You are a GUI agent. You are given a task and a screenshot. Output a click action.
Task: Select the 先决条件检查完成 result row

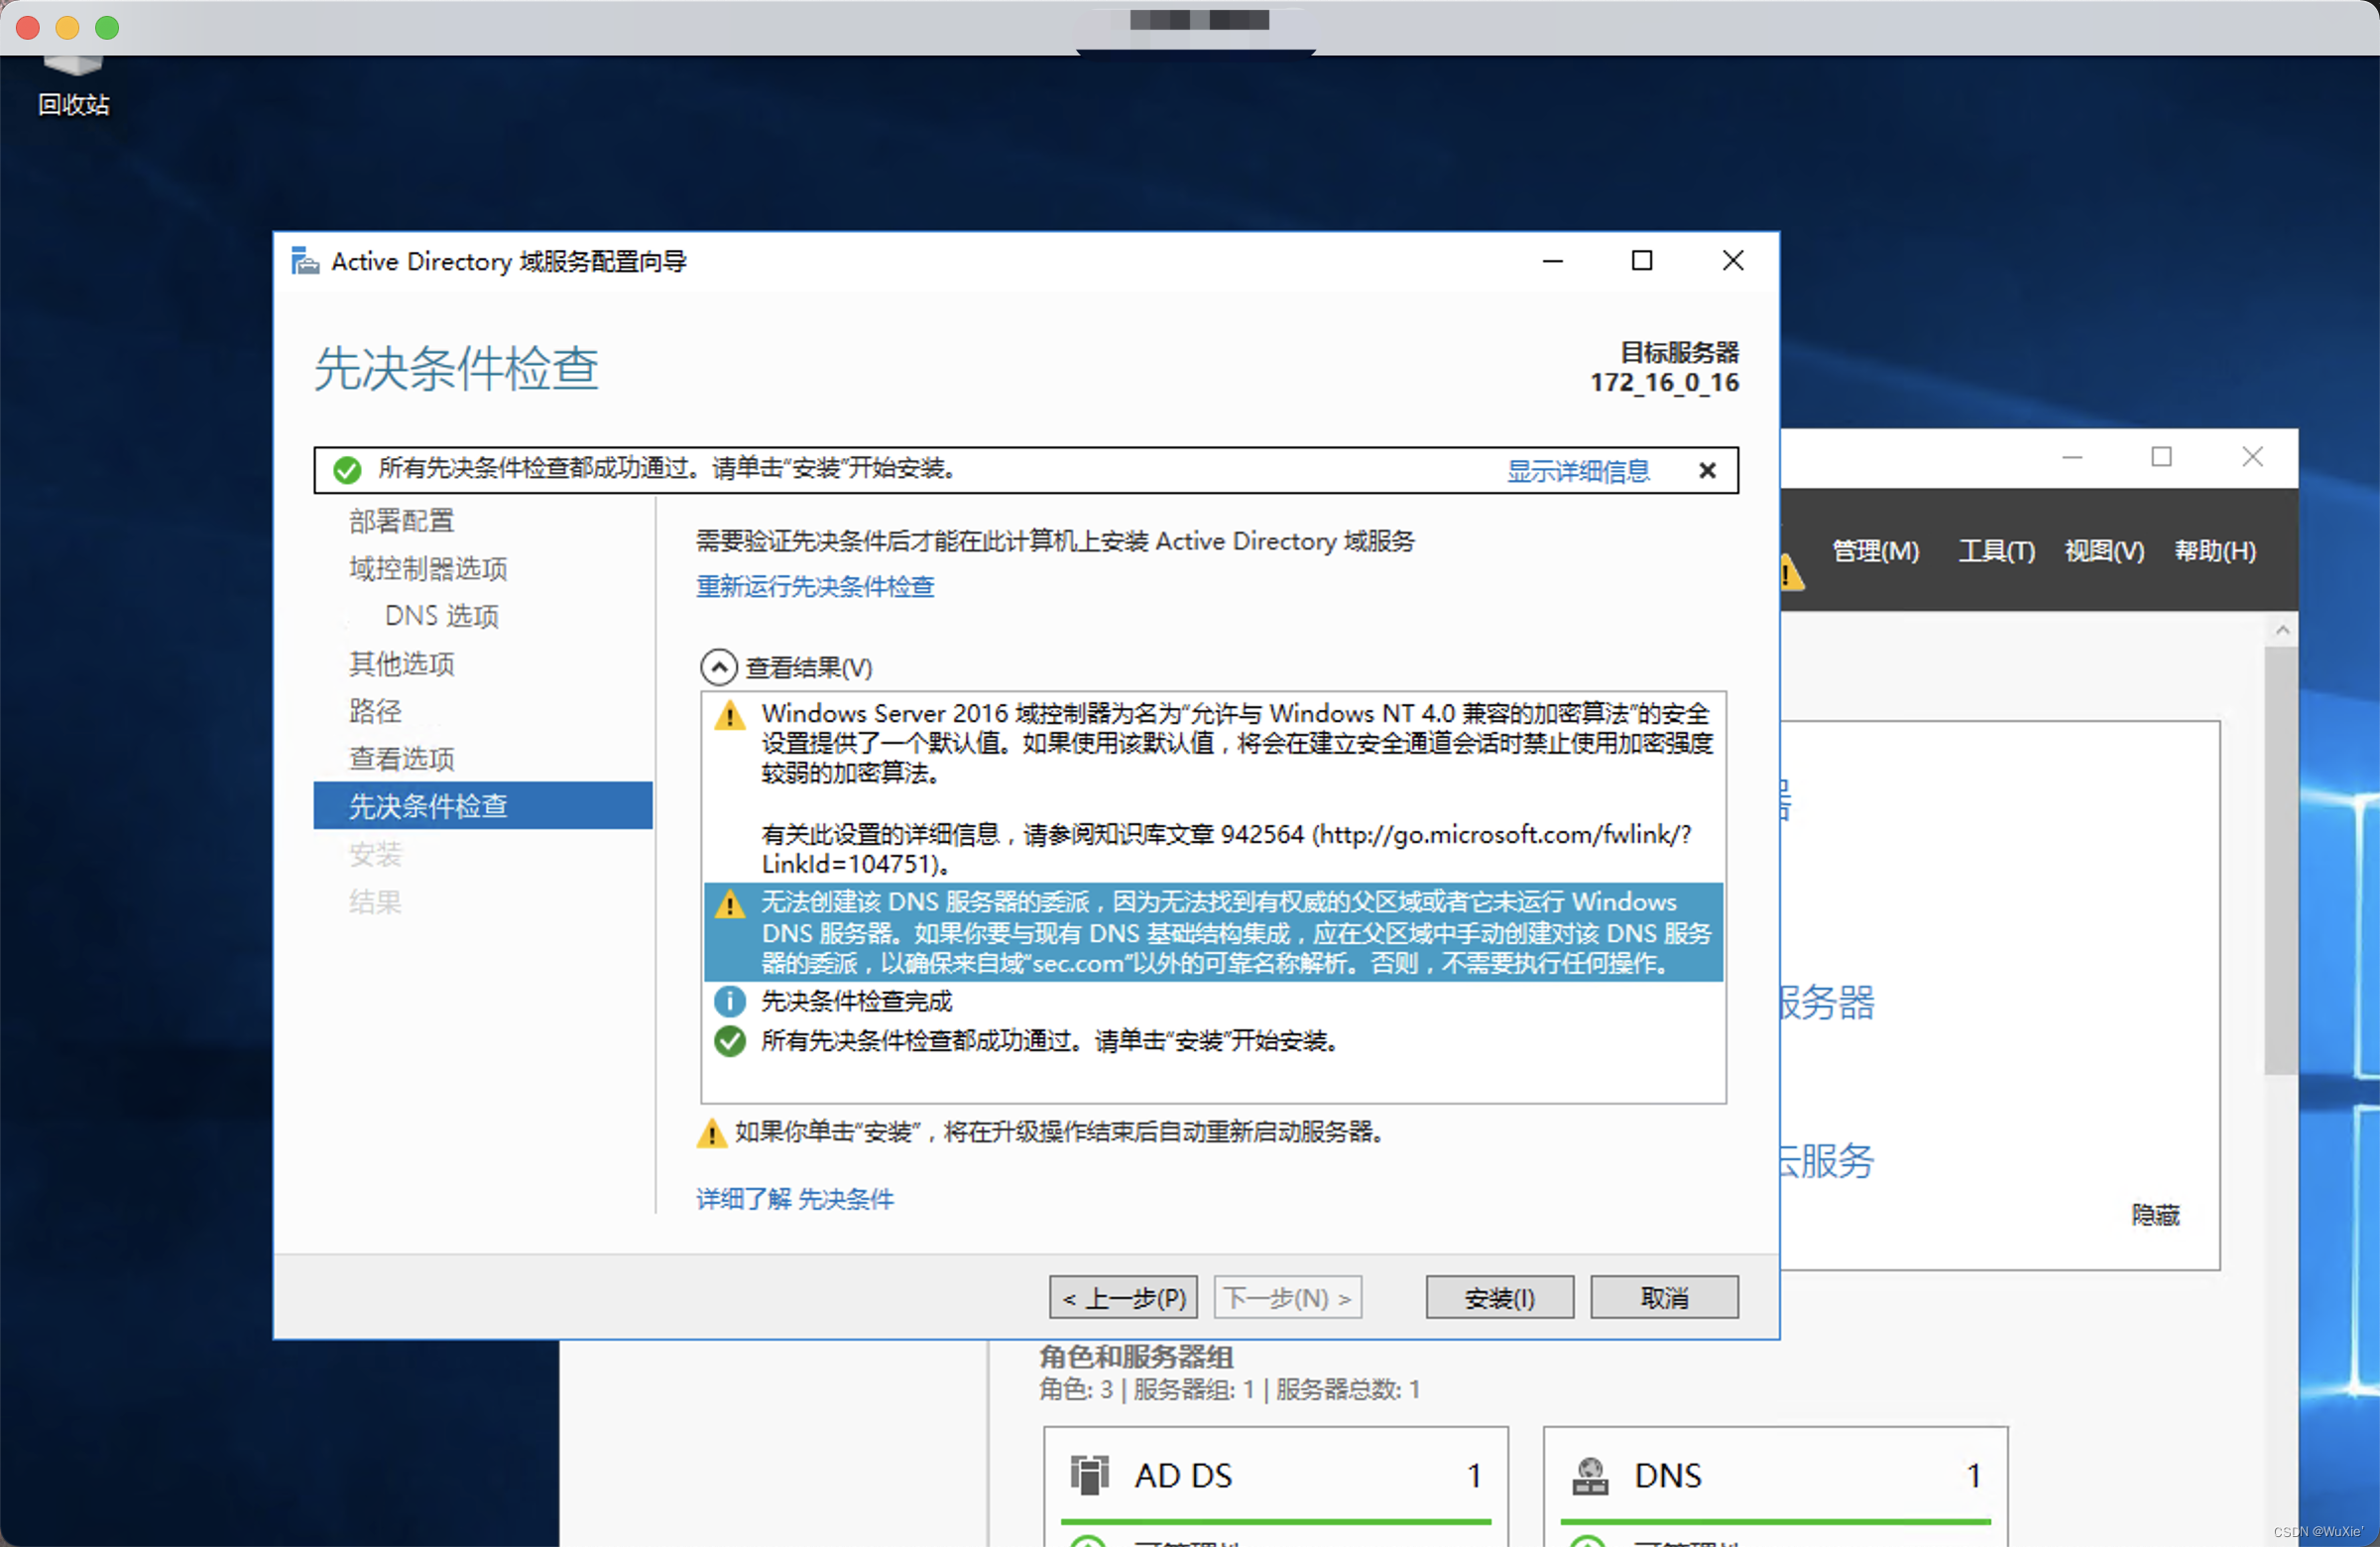tap(1213, 1001)
